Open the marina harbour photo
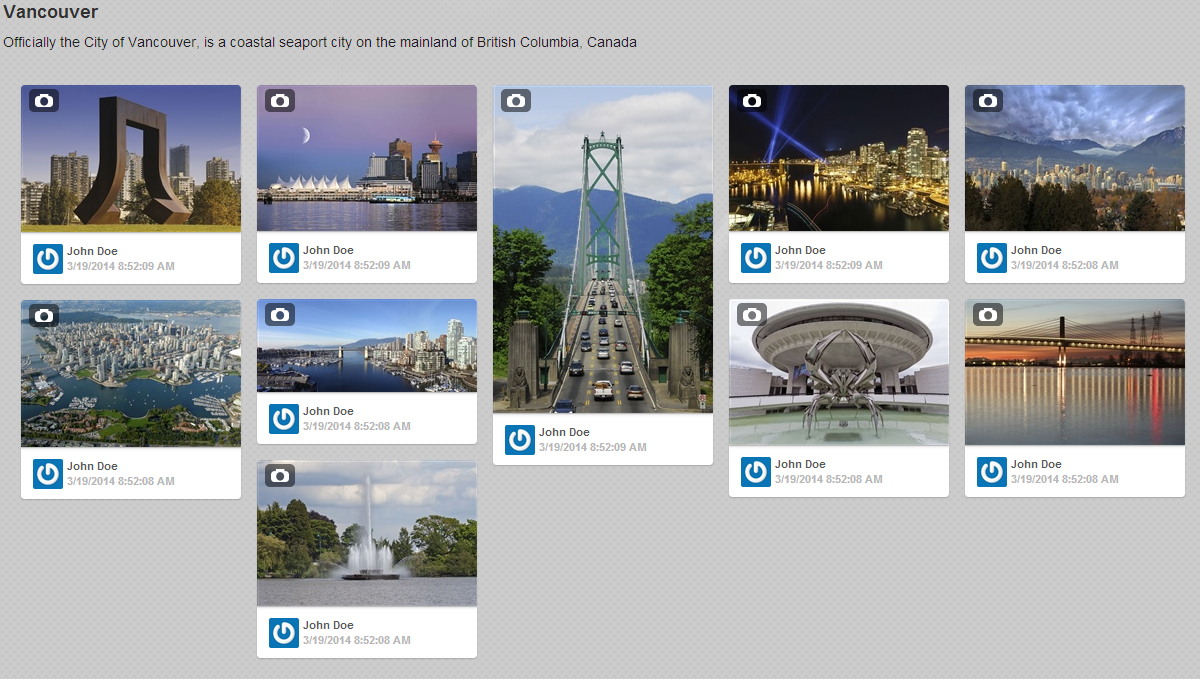 click(367, 345)
